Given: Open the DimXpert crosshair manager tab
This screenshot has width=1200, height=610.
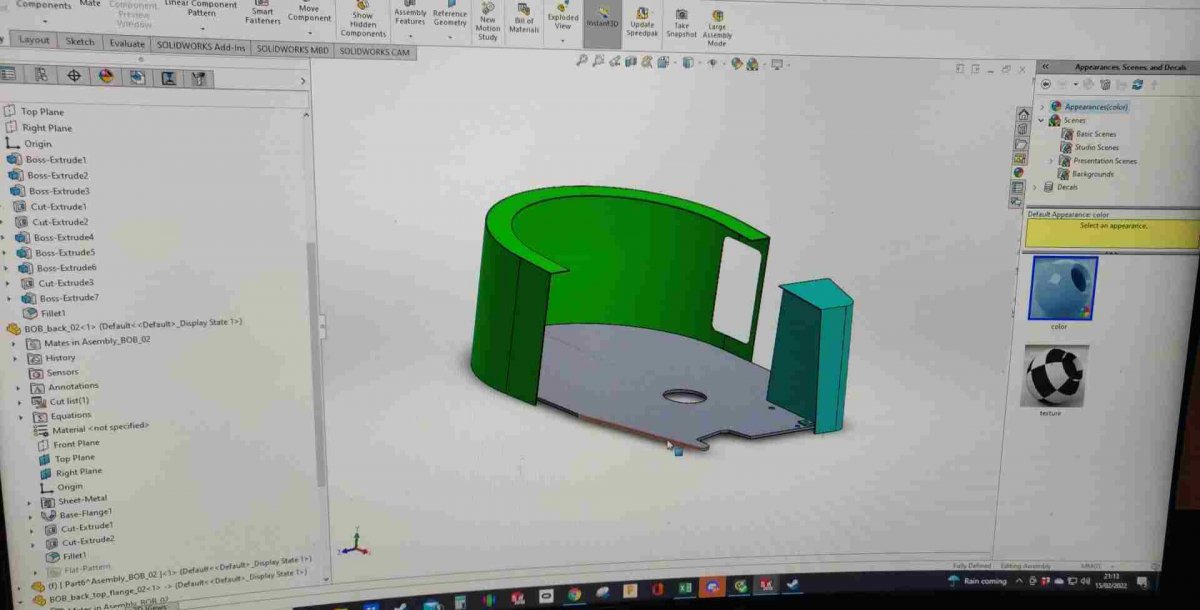Looking at the screenshot, I should click(x=73, y=76).
